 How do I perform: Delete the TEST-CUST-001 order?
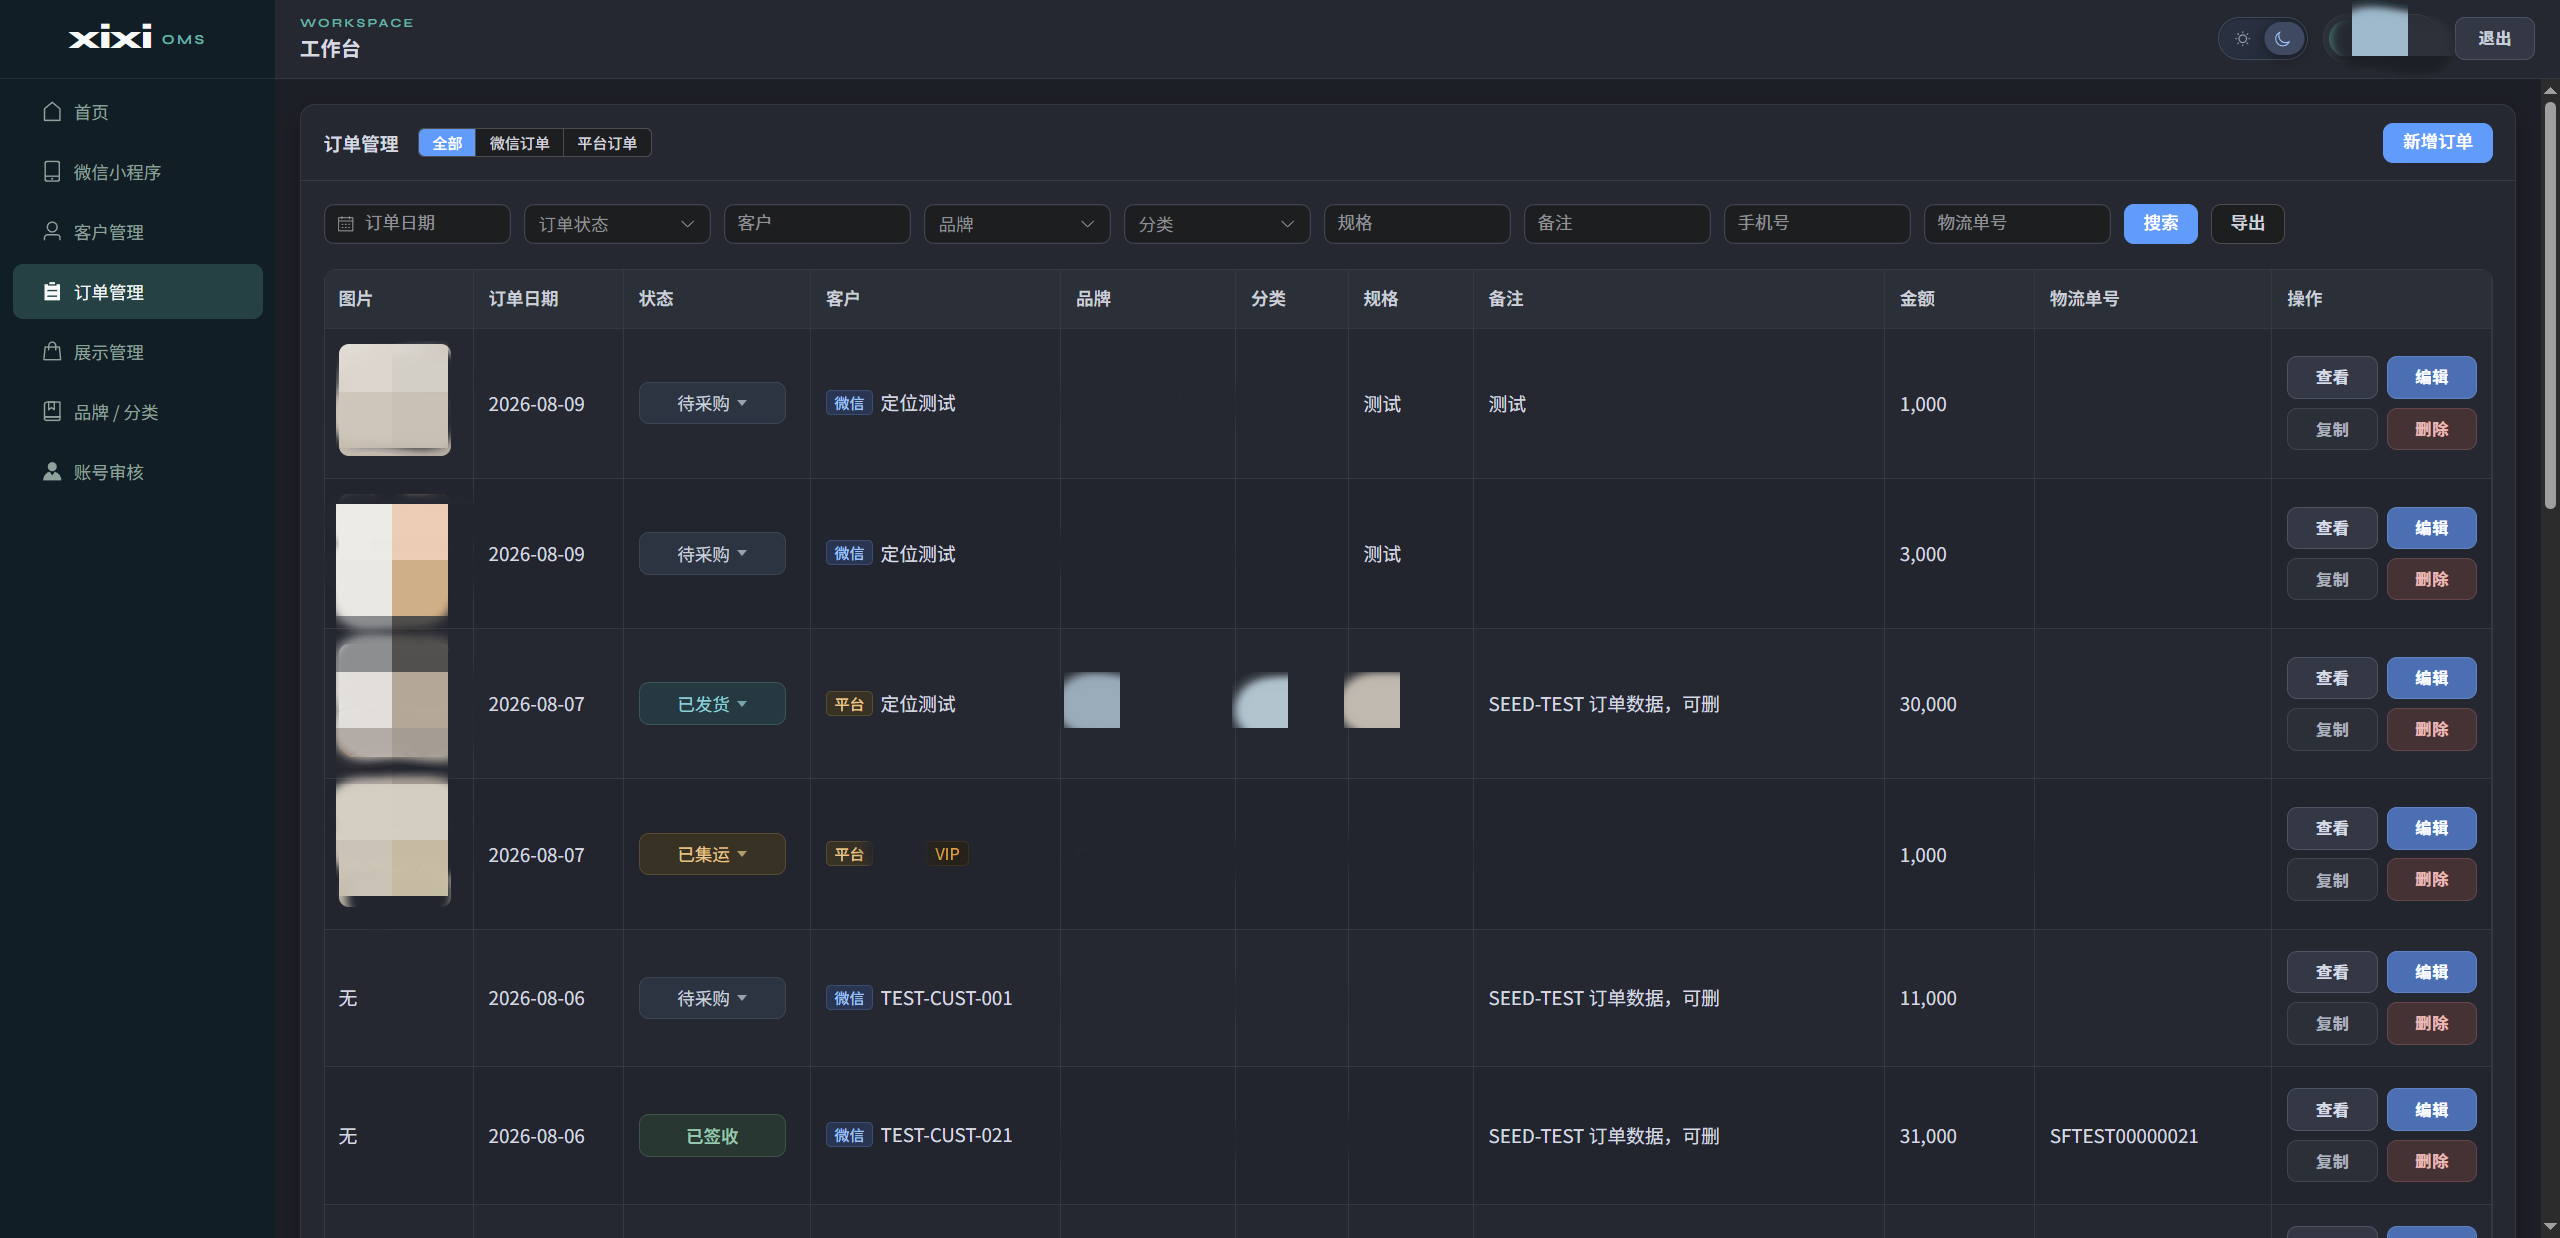[2431, 1023]
